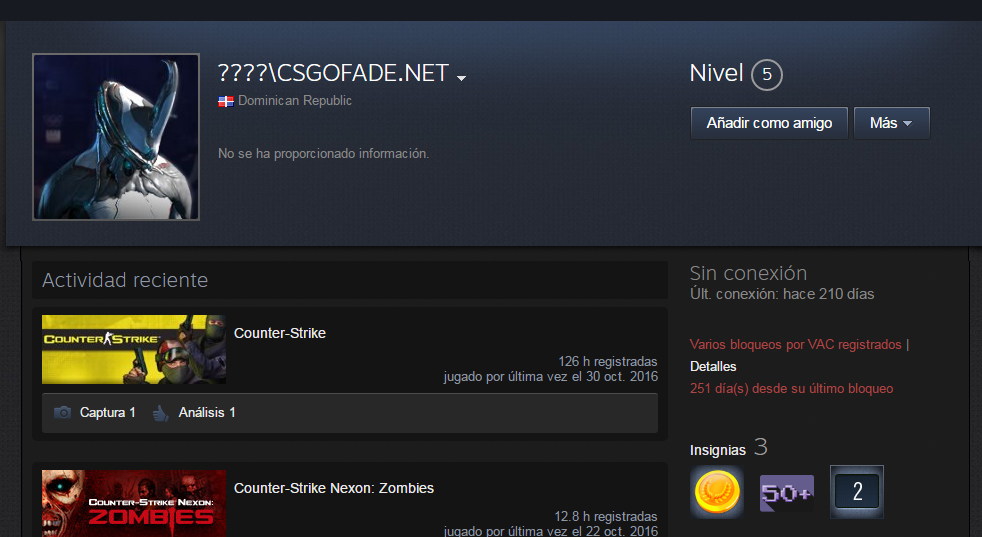
Task: Open the Análisis 1 reviews link
Action: pyautogui.click(x=207, y=412)
